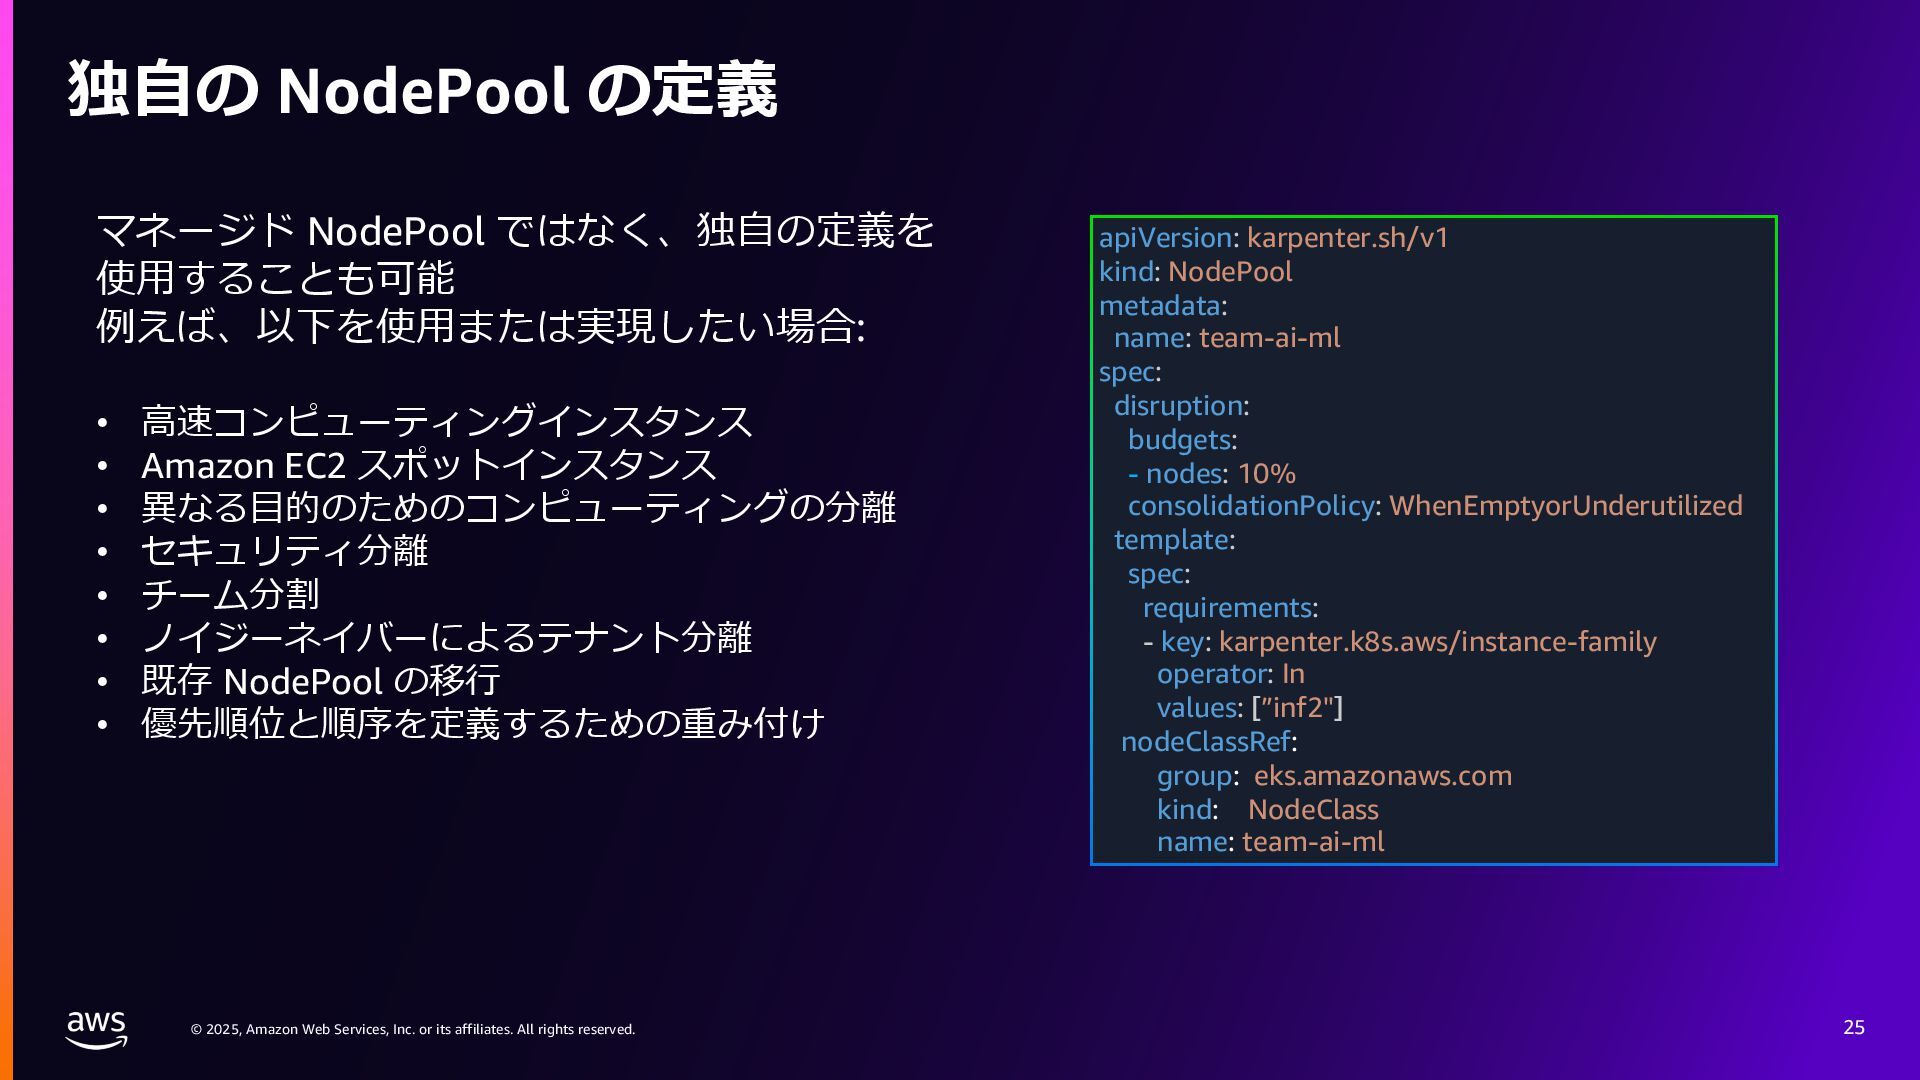
Task: Click the group eks.amazonaws.com line
Action: pyautogui.click(x=1333, y=776)
